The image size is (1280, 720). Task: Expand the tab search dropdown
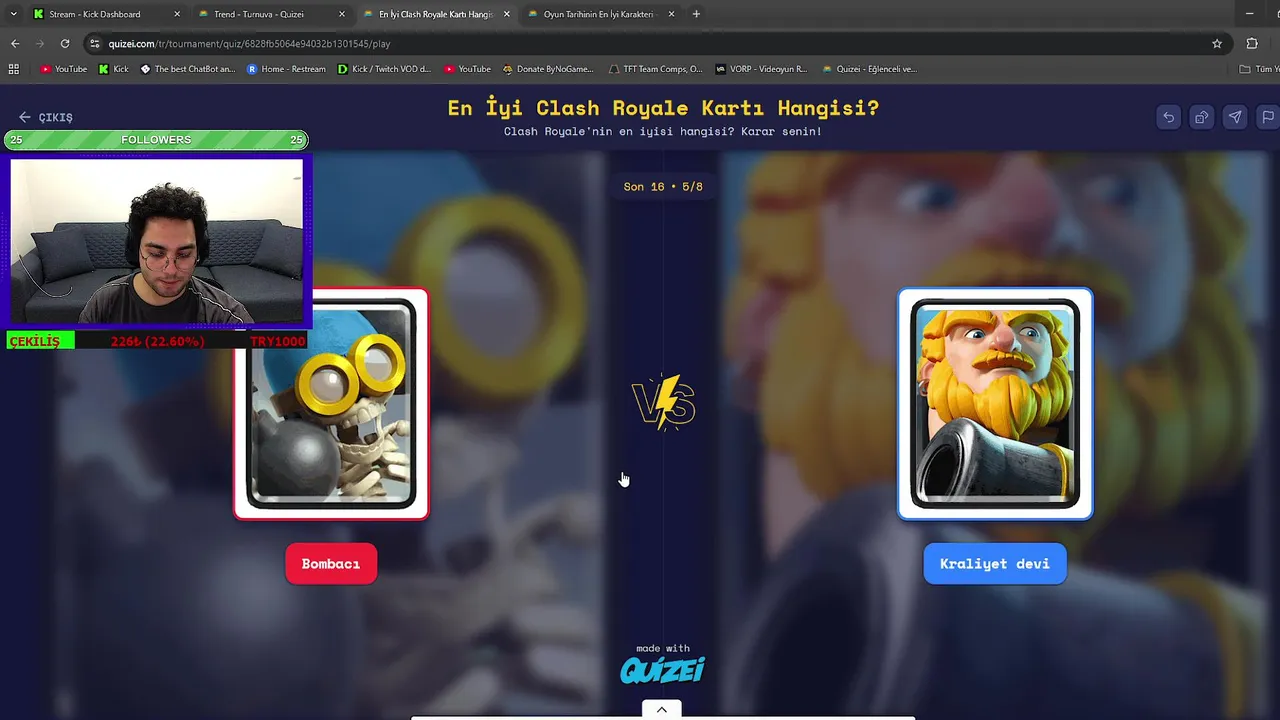13,14
